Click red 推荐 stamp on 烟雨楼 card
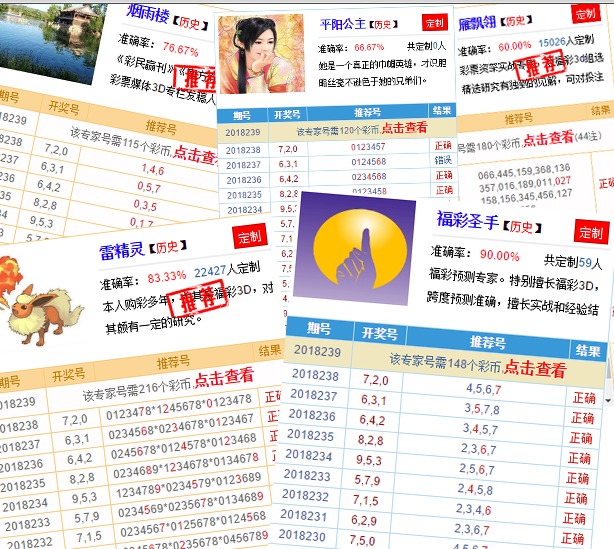Image resolution: width=614 pixels, height=549 pixels. click(x=197, y=79)
